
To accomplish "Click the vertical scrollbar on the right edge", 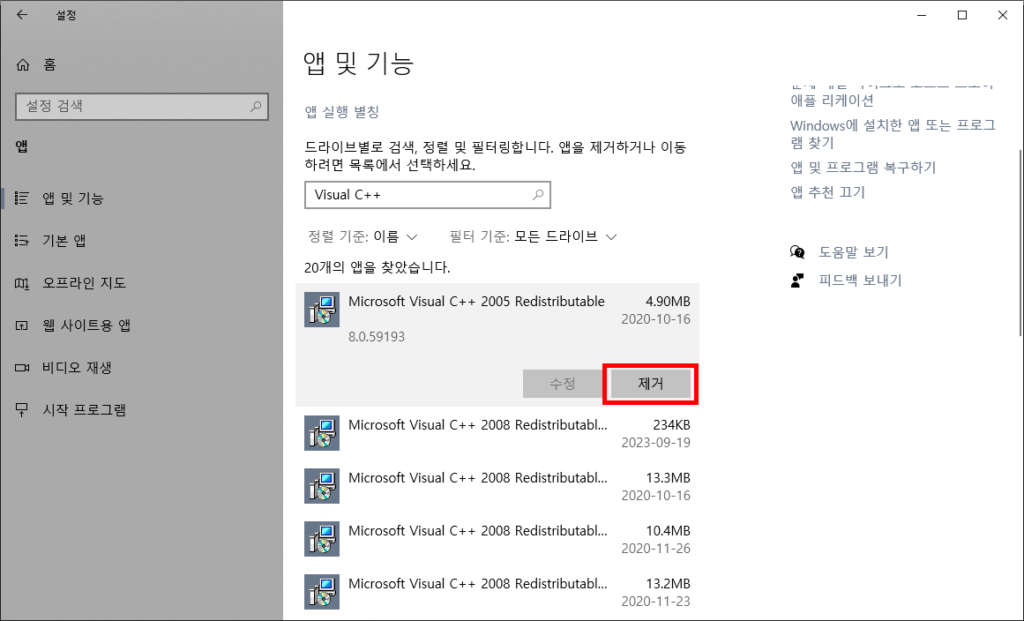I will click(1020, 243).
